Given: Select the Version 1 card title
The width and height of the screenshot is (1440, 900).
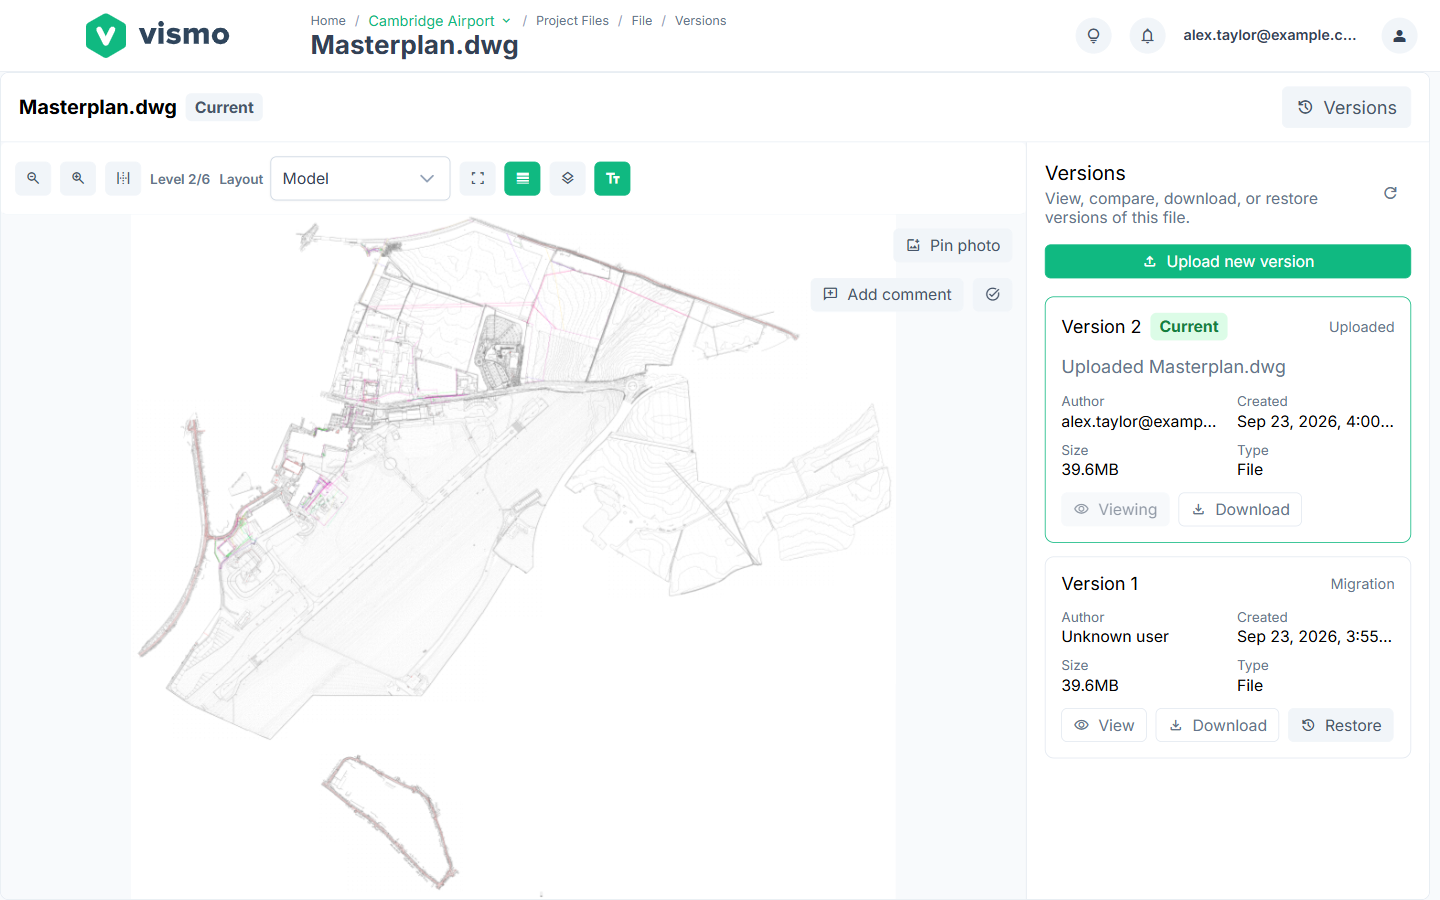Looking at the screenshot, I should (1100, 584).
